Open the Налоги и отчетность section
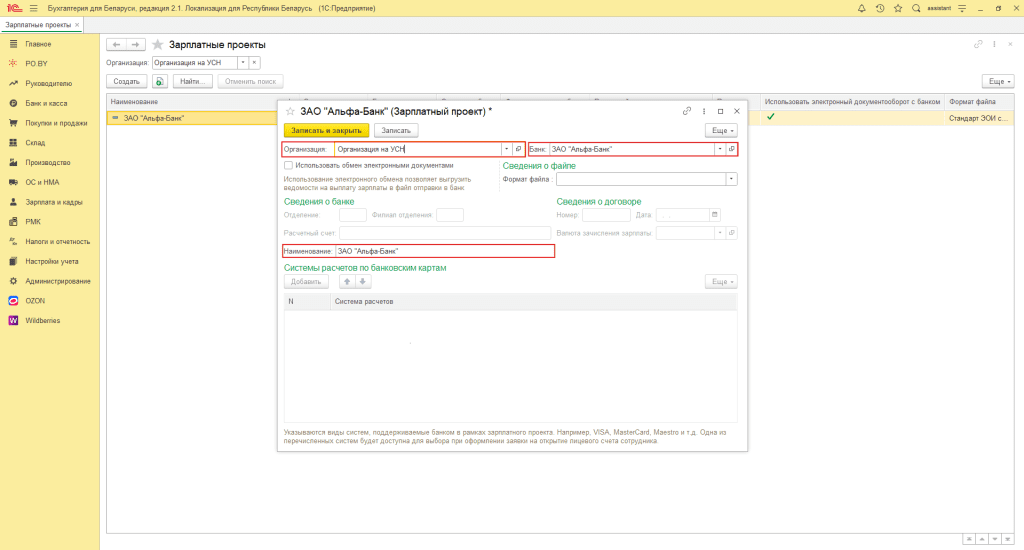Viewport: 1024px width, 550px height. (57, 242)
